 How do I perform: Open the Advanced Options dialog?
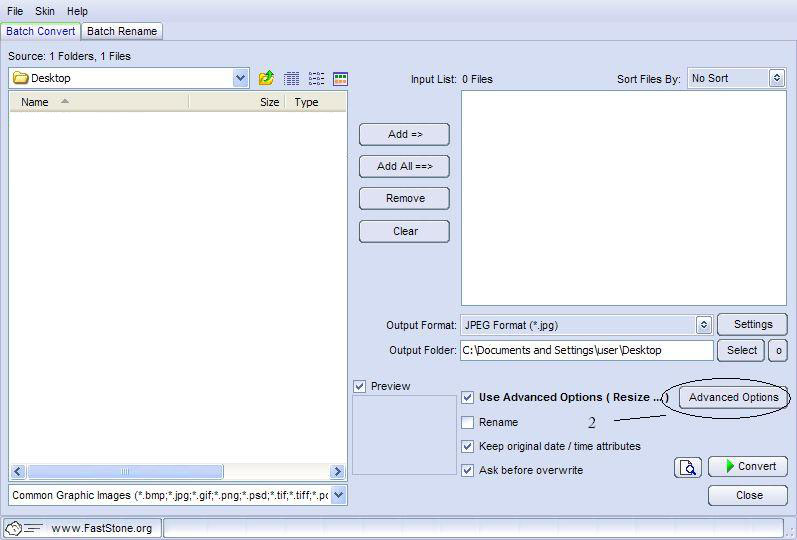click(733, 397)
